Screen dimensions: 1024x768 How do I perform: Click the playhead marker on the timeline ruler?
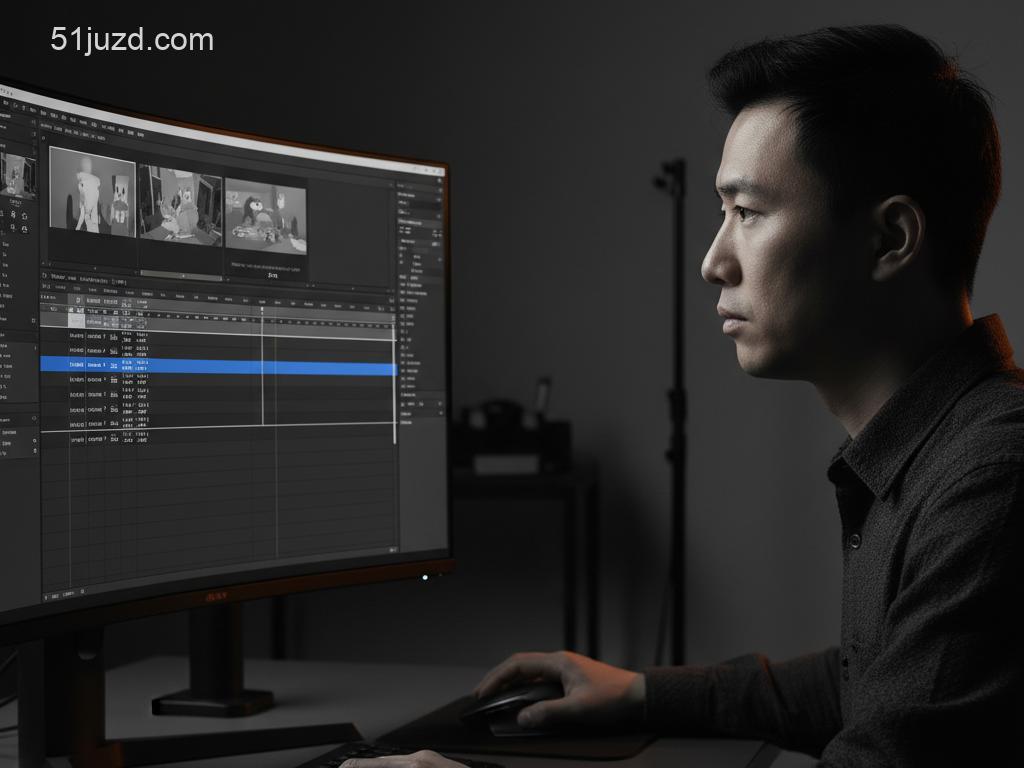(x=262, y=310)
